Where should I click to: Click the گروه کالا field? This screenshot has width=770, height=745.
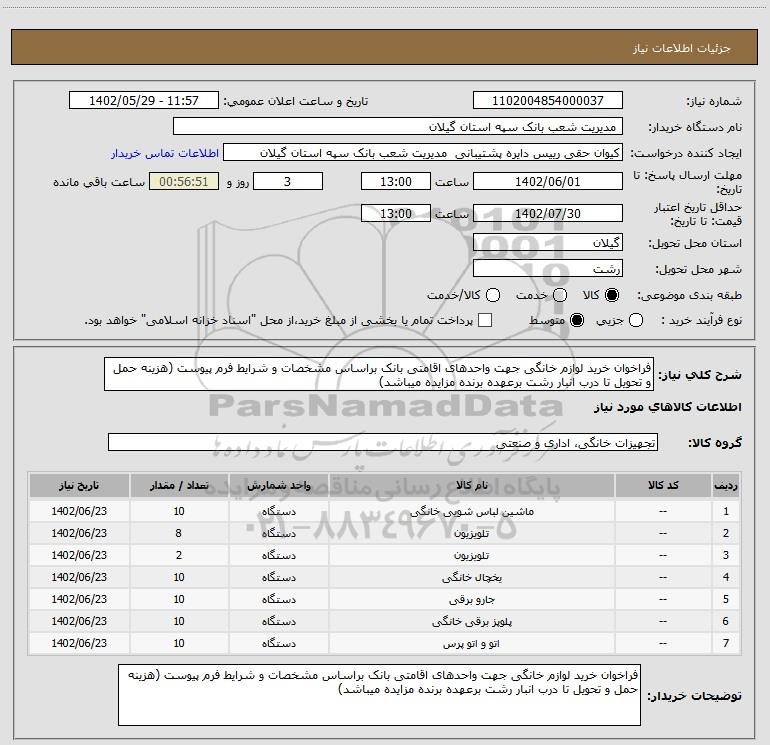tap(382, 442)
